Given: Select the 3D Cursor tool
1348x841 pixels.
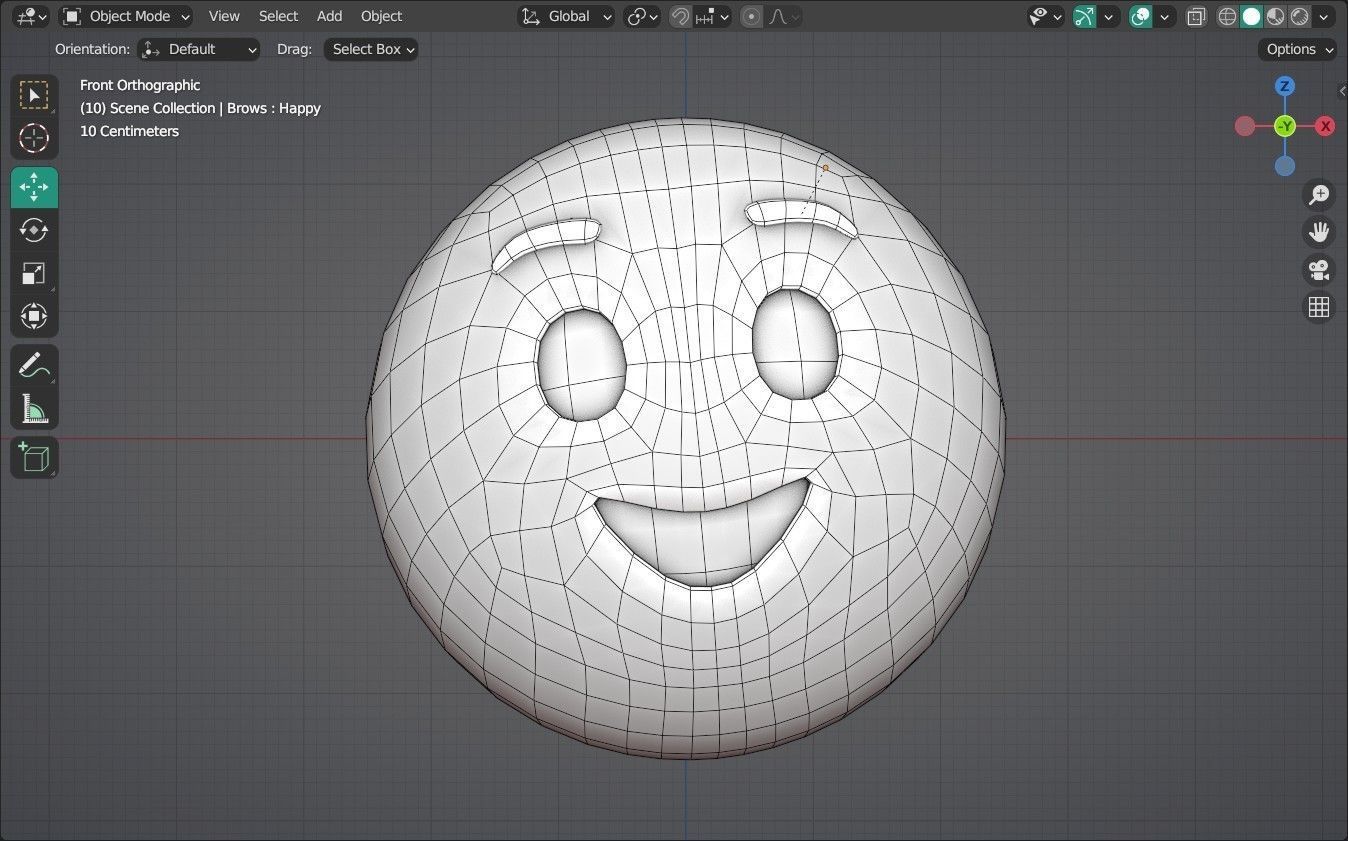Looking at the screenshot, I should pos(34,138).
